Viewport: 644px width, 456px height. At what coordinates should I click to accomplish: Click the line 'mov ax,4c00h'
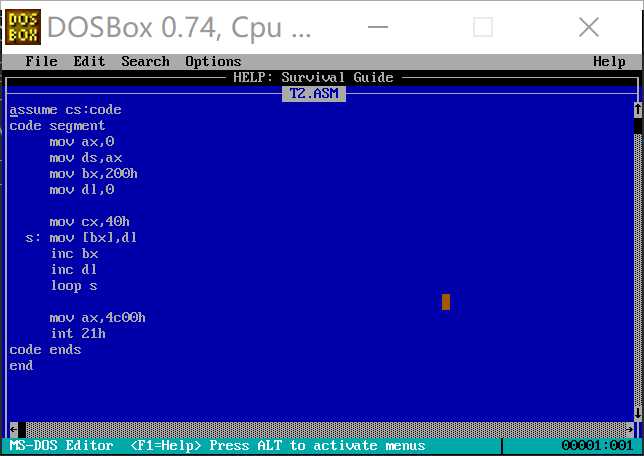(x=97, y=318)
